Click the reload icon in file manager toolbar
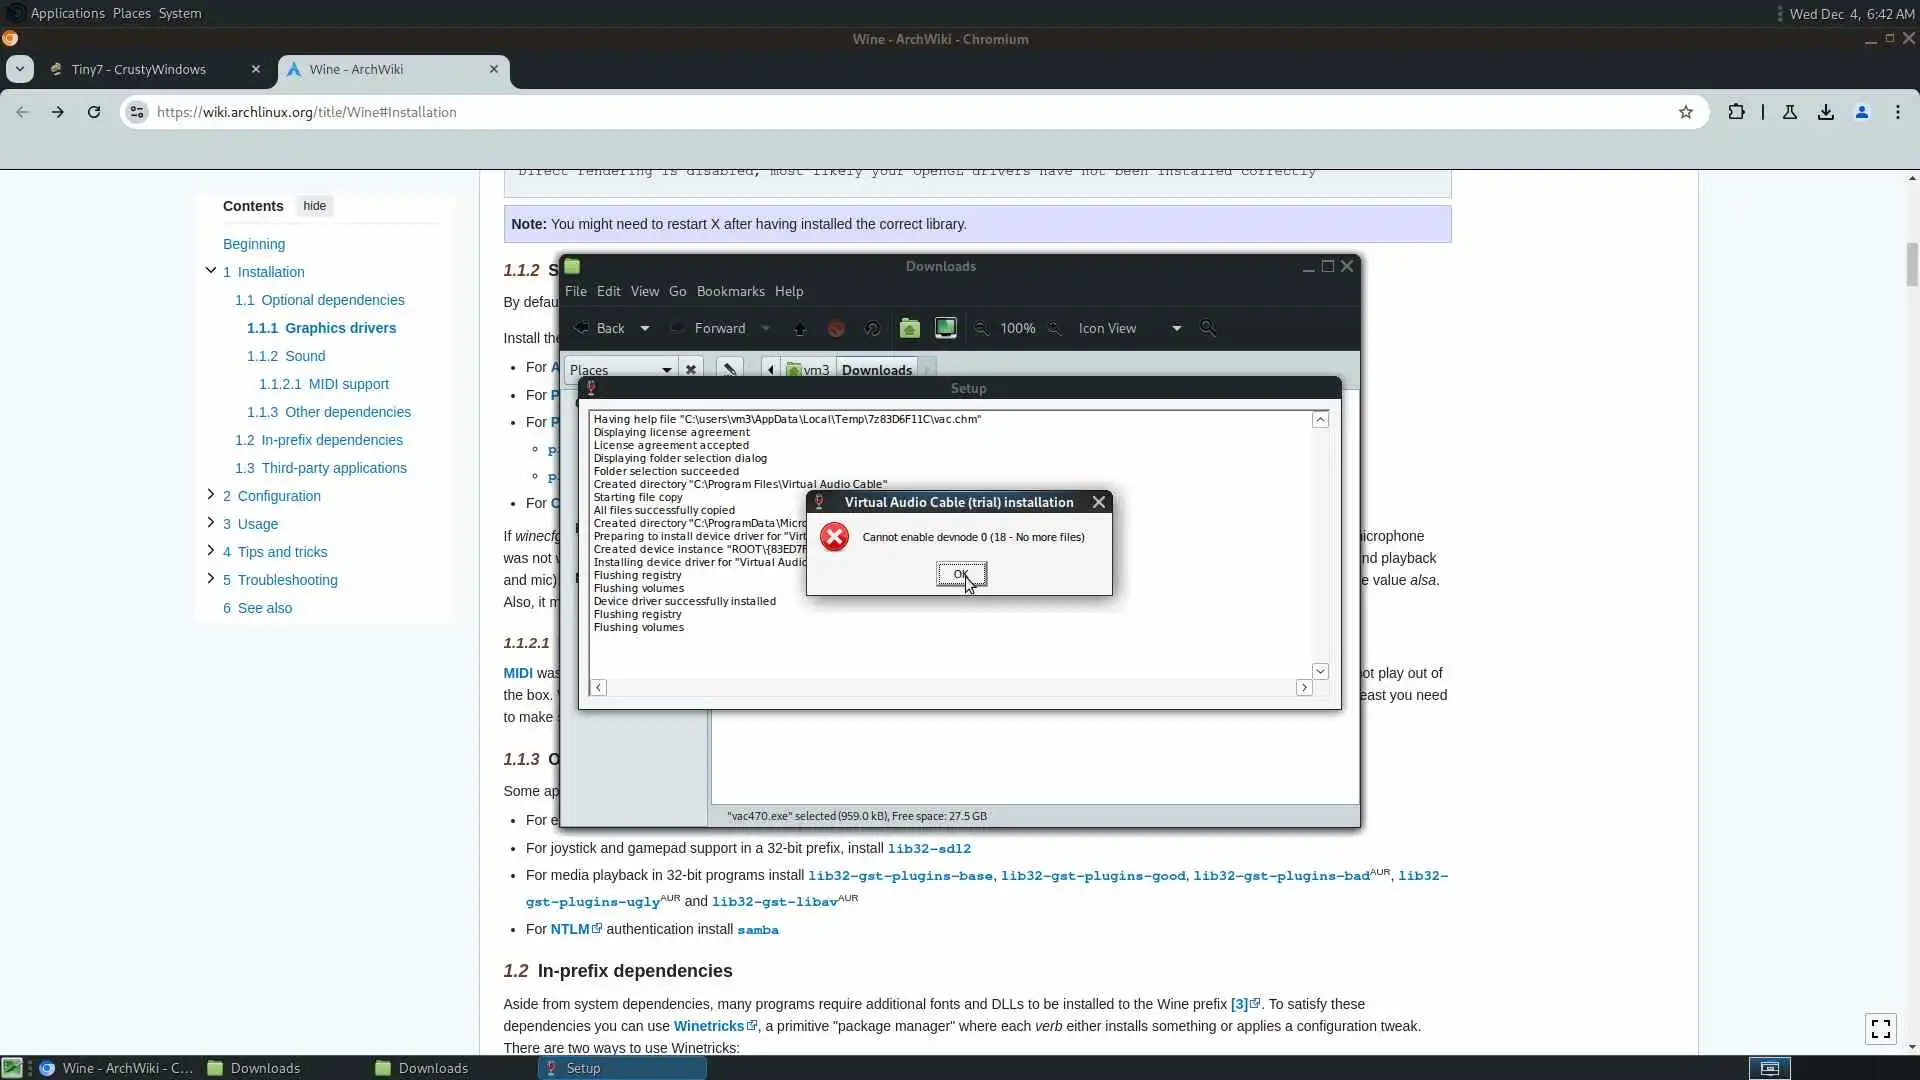This screenshot has height=1080, width=1920. pyautogui.click(x=872, y=328)
